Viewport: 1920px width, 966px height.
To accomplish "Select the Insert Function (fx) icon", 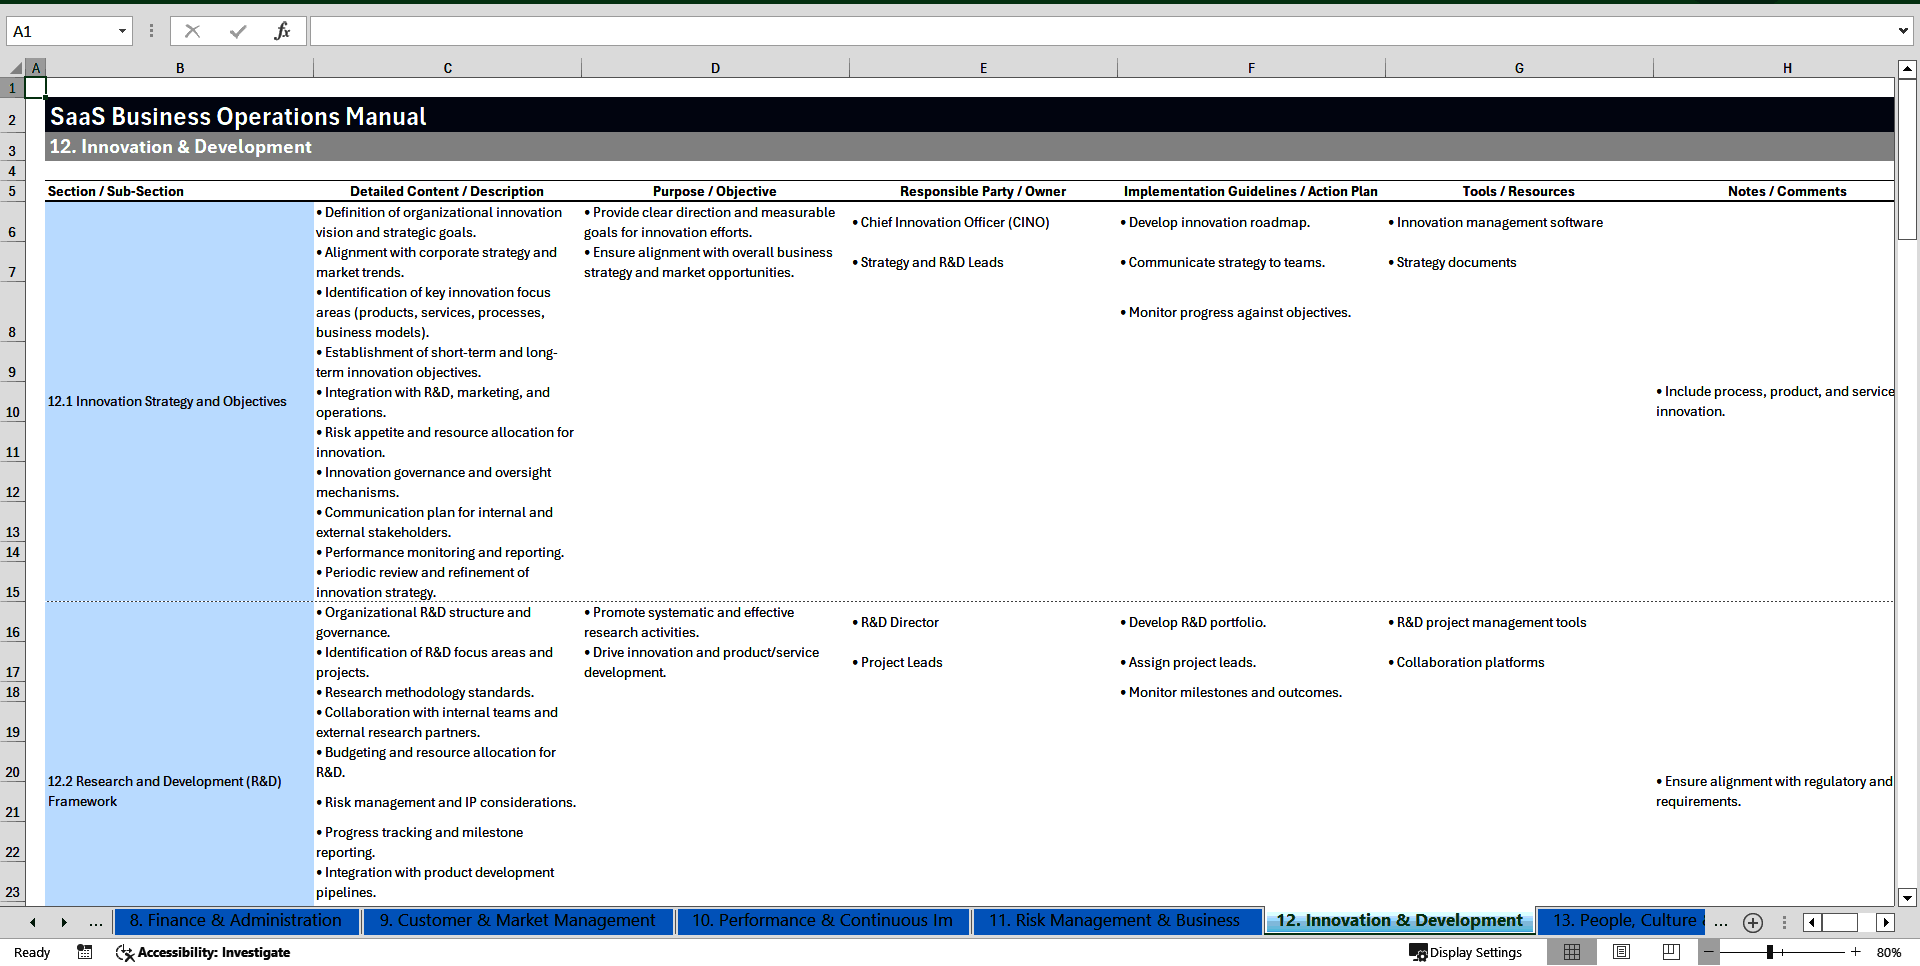I will (283, 31).
